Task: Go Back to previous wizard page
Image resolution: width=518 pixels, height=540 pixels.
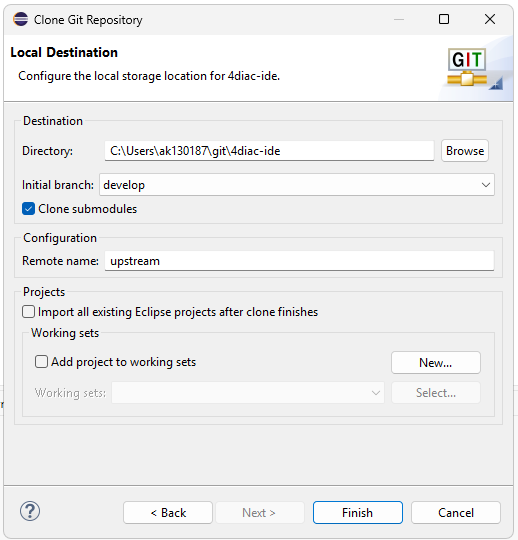Action: 168,513
